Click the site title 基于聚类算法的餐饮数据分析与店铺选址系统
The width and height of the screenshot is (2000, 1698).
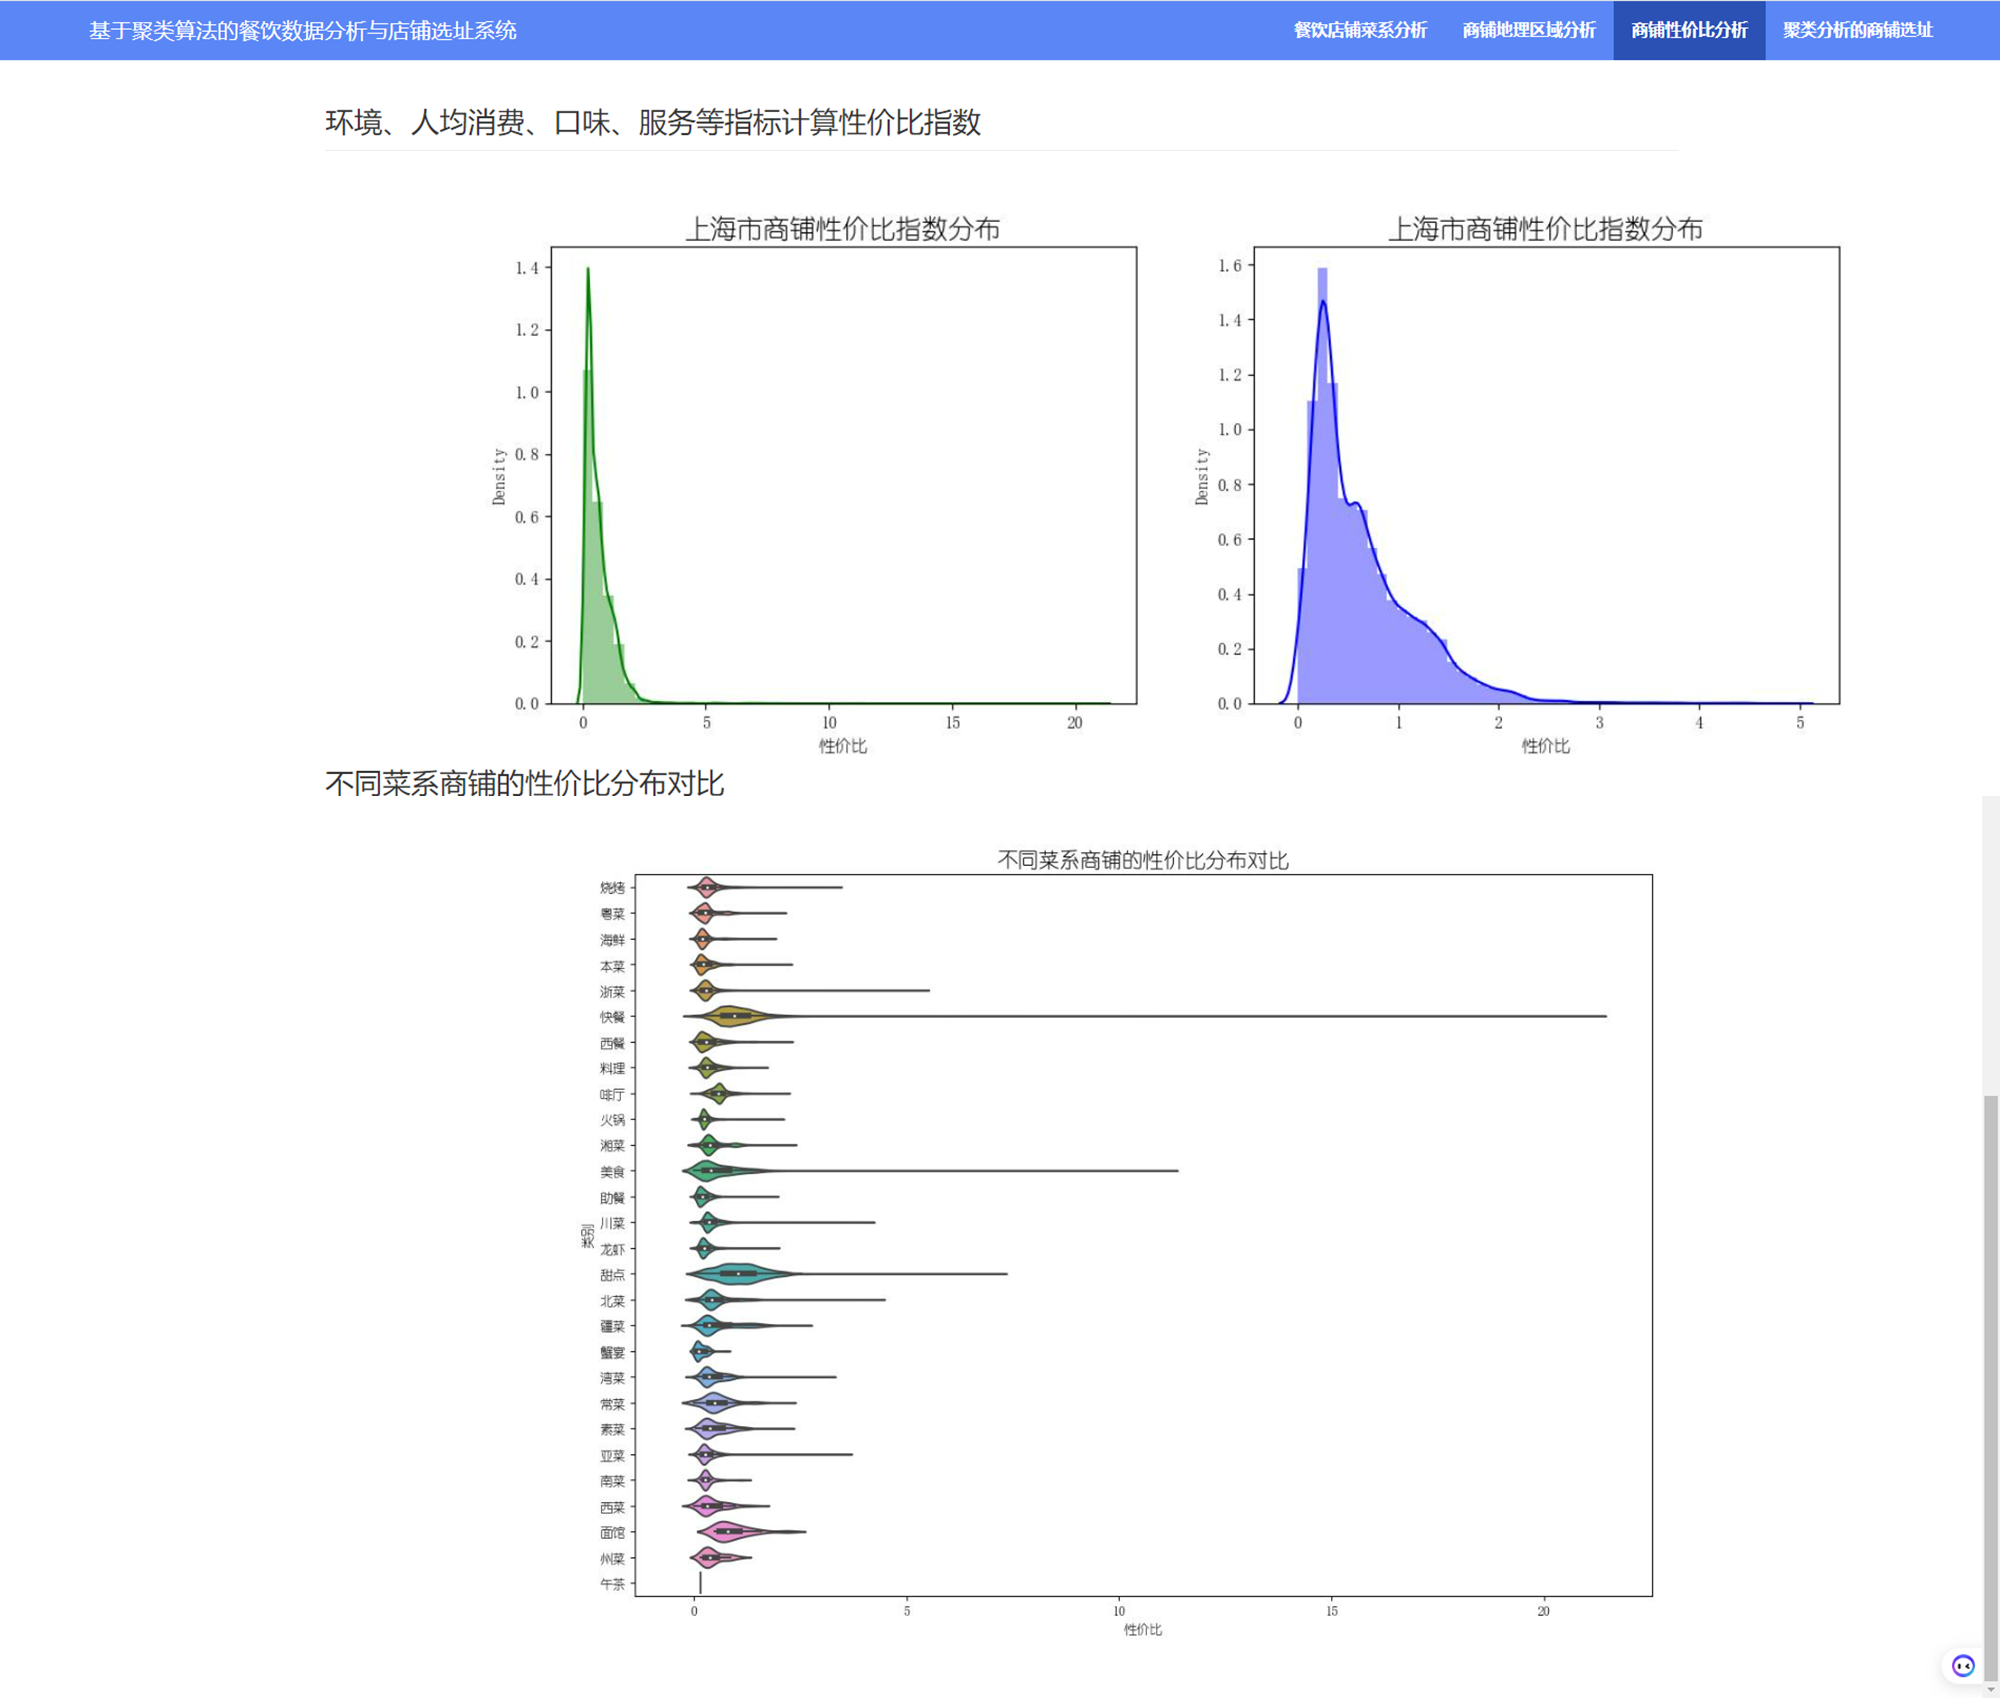[x=302, y=30]
